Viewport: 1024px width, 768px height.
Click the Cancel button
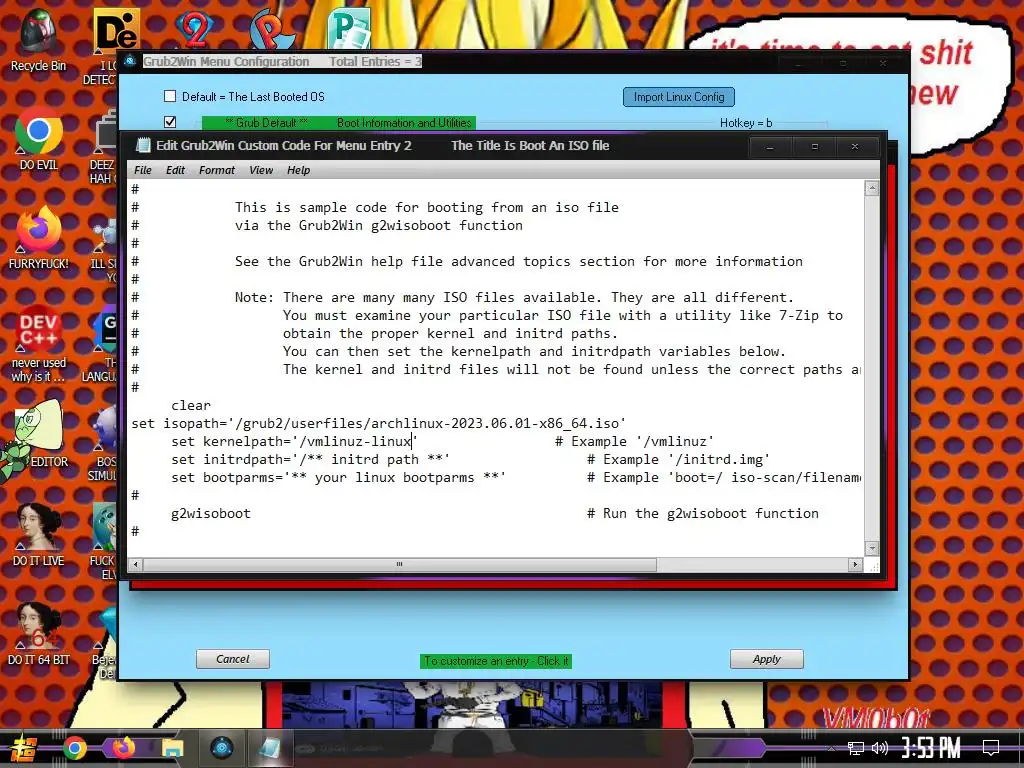(x=232, y=660)
